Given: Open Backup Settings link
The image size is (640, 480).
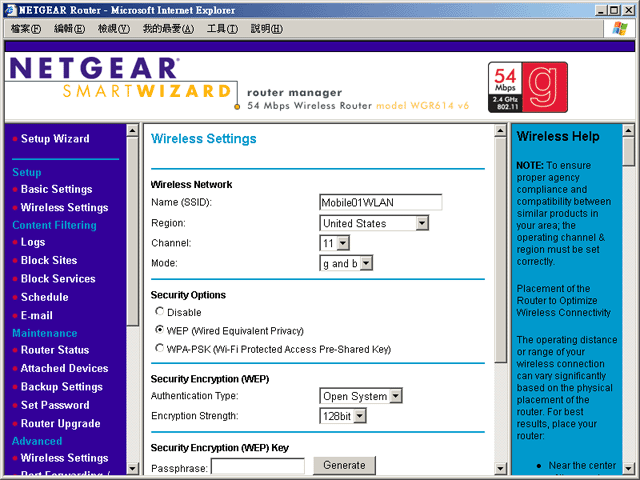Looking at the screenshot, I should tap(62, 387).
